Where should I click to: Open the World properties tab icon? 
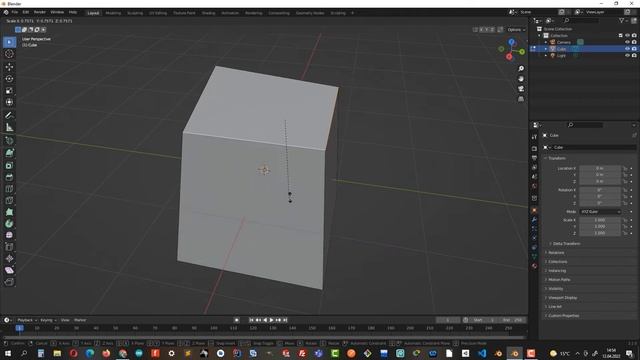pyautogui.click(x=534, y=186)
